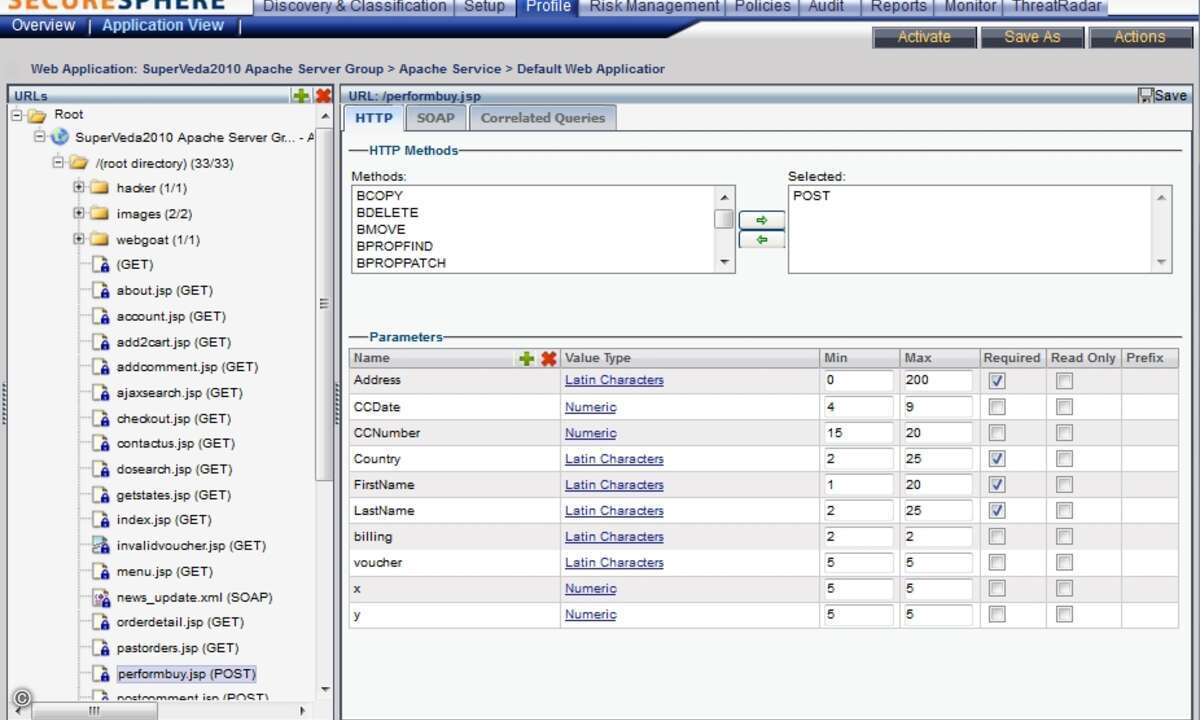Expand the hacker folder

click(78, 188)
